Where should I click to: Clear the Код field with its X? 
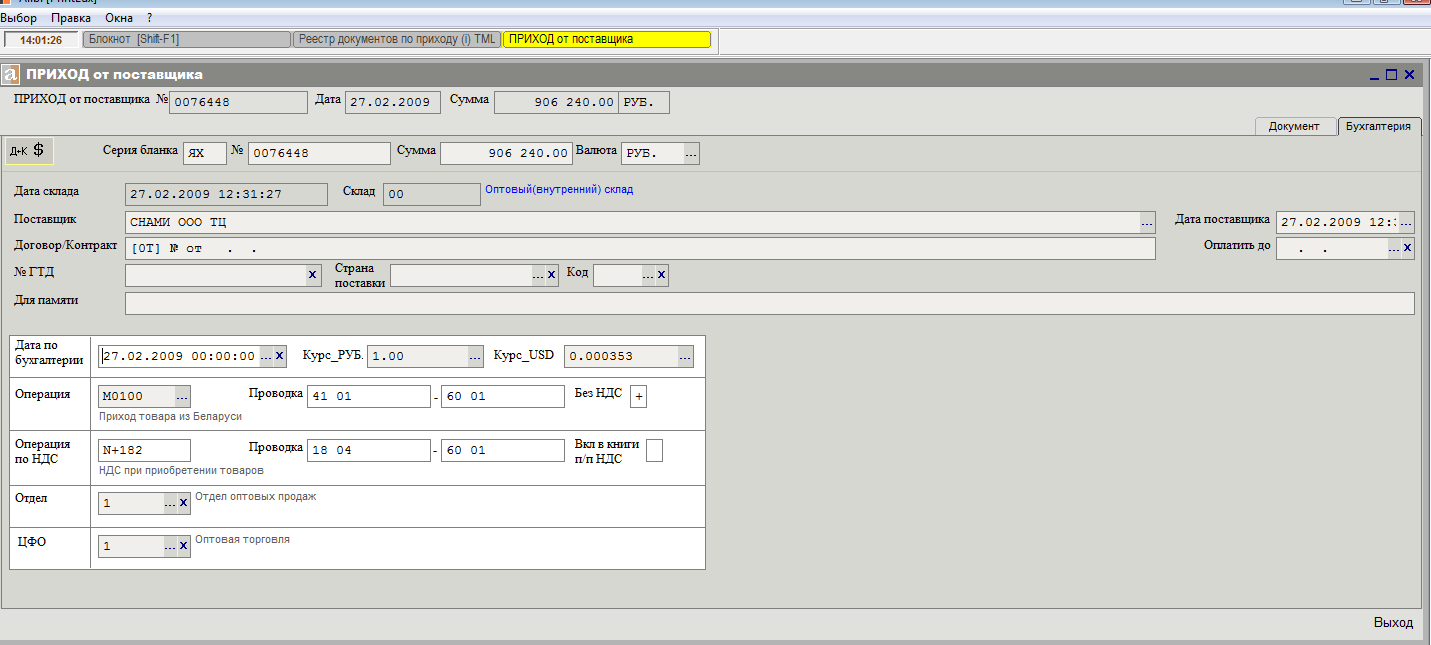(661, 275)
